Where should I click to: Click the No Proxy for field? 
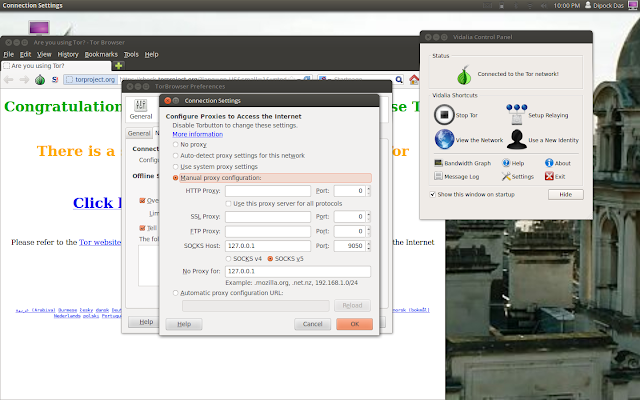298,271
